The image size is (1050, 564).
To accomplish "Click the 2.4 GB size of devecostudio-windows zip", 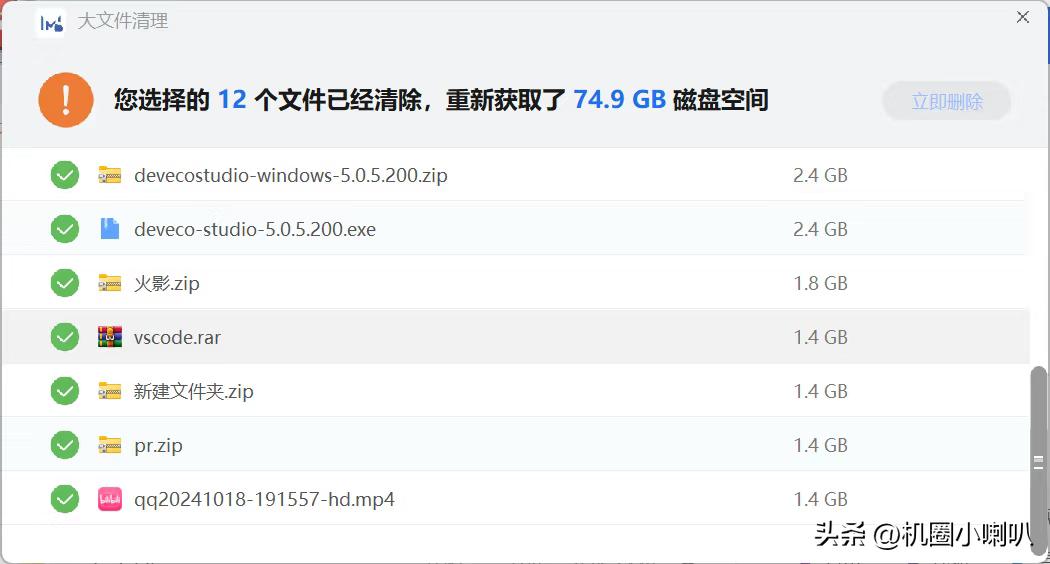I will [820, 175].
